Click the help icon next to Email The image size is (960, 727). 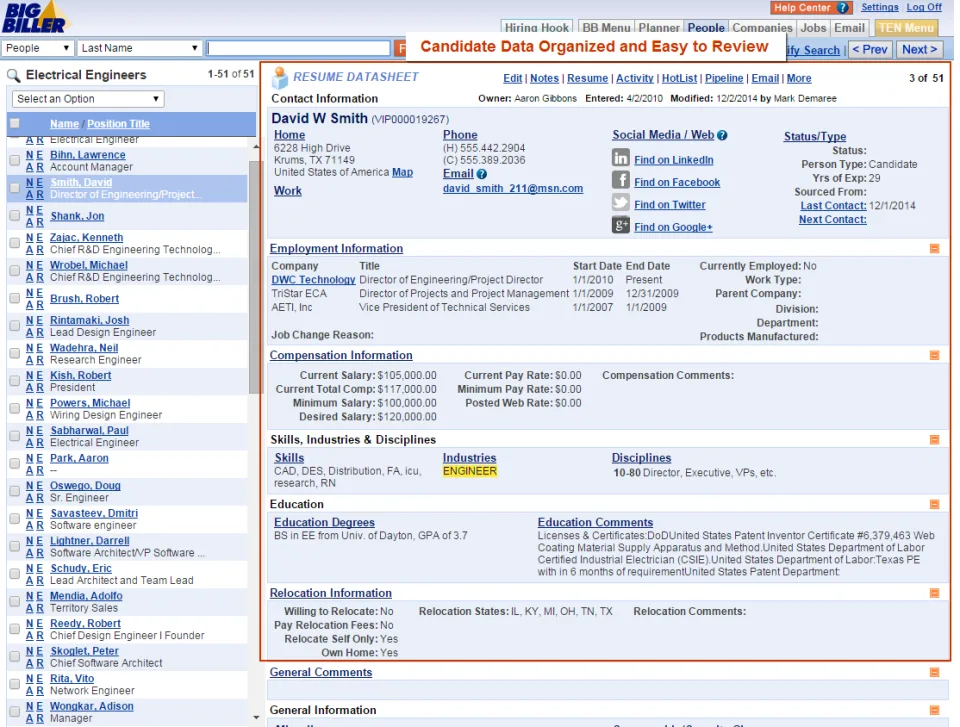click(482, 174)
